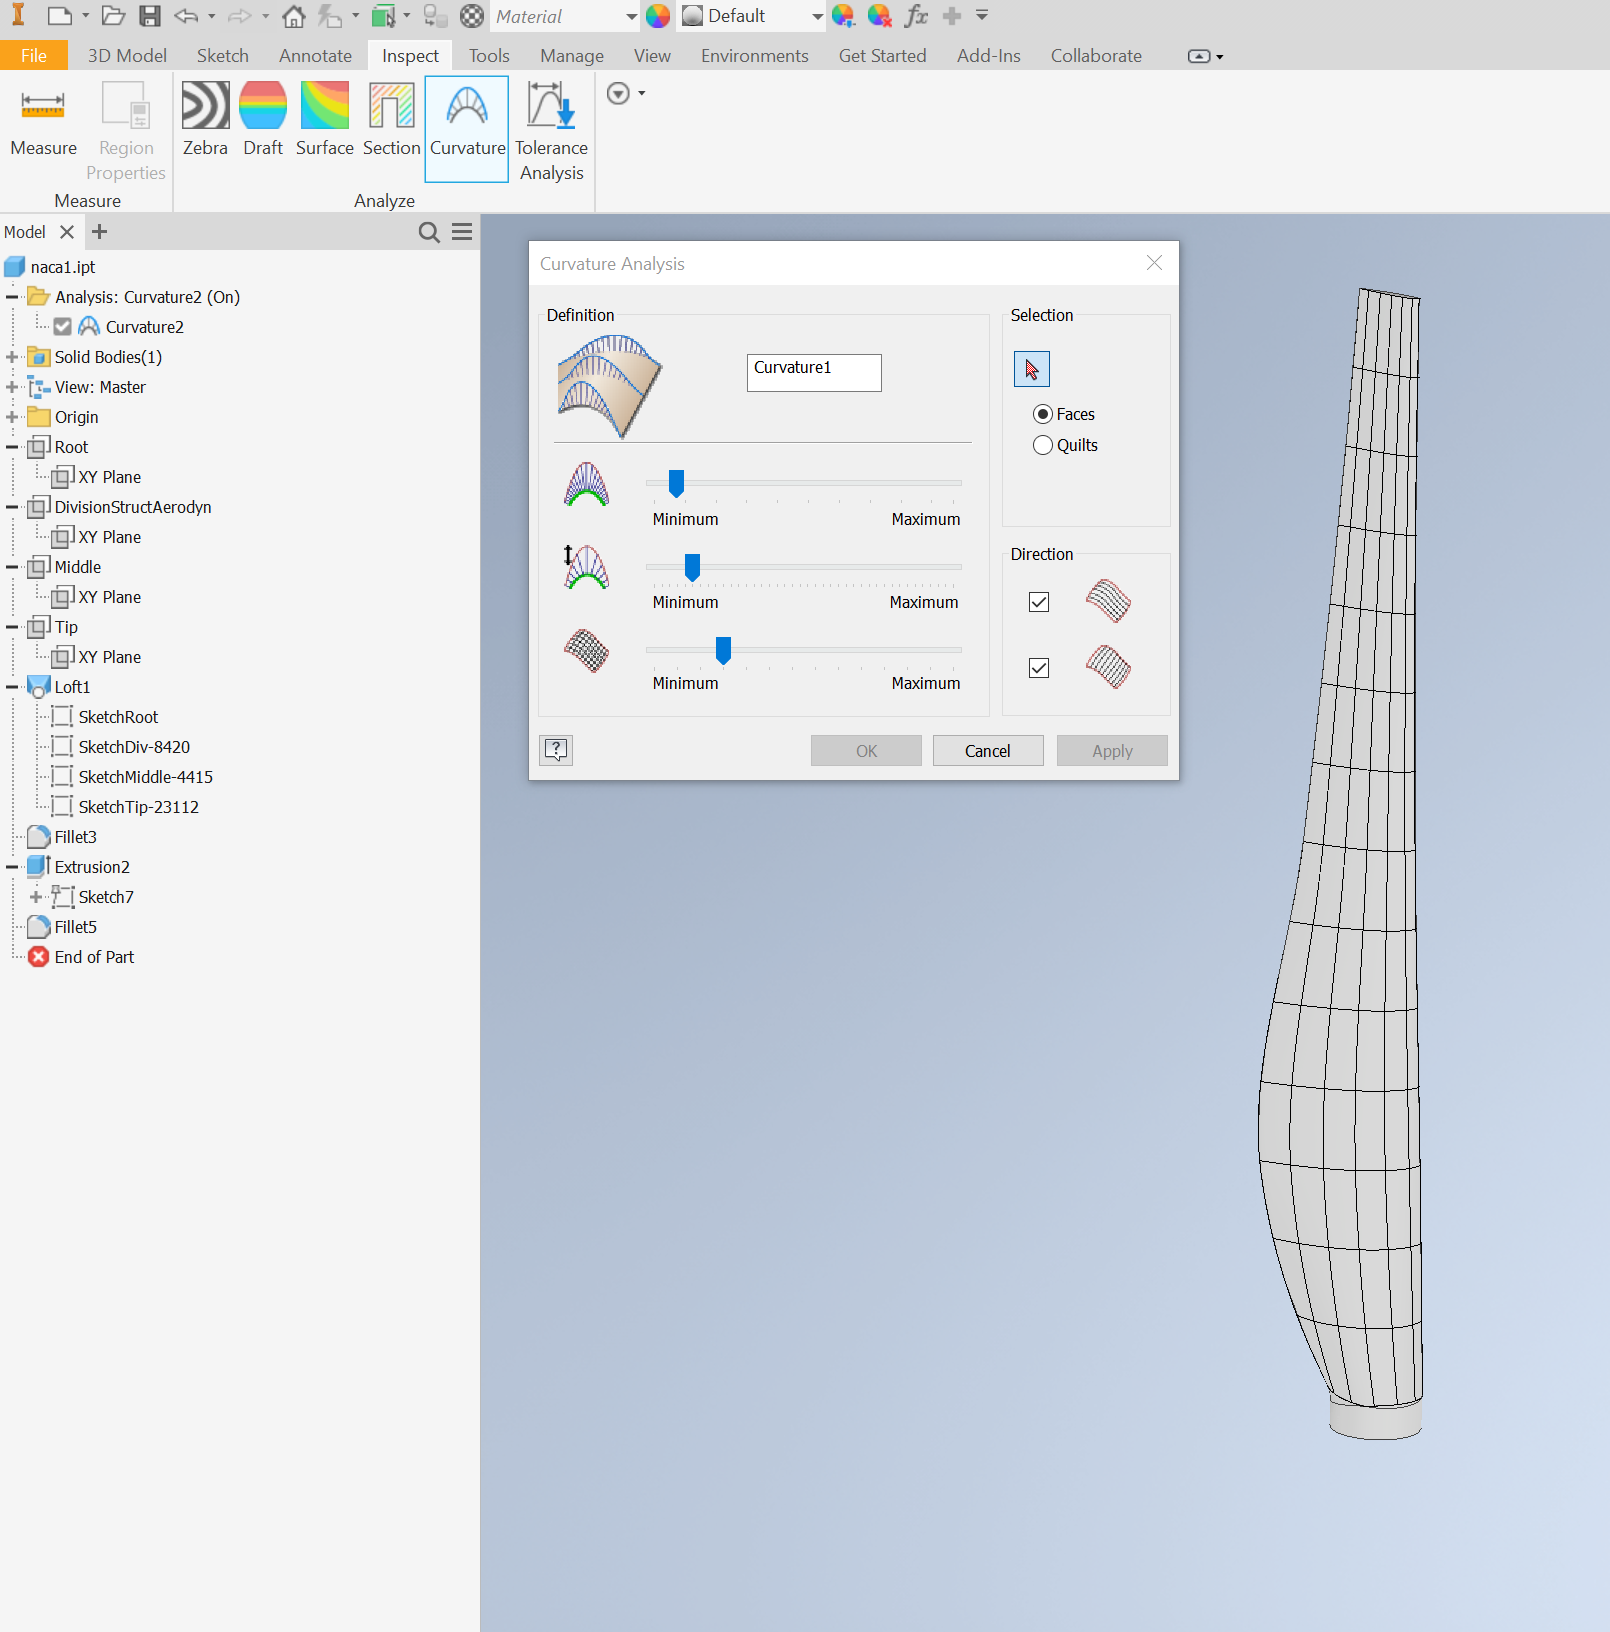The width and height of the screenshot is (1610, 1632).
Task: Click the help button in the dialog
Action: click(x=556, y=750)
